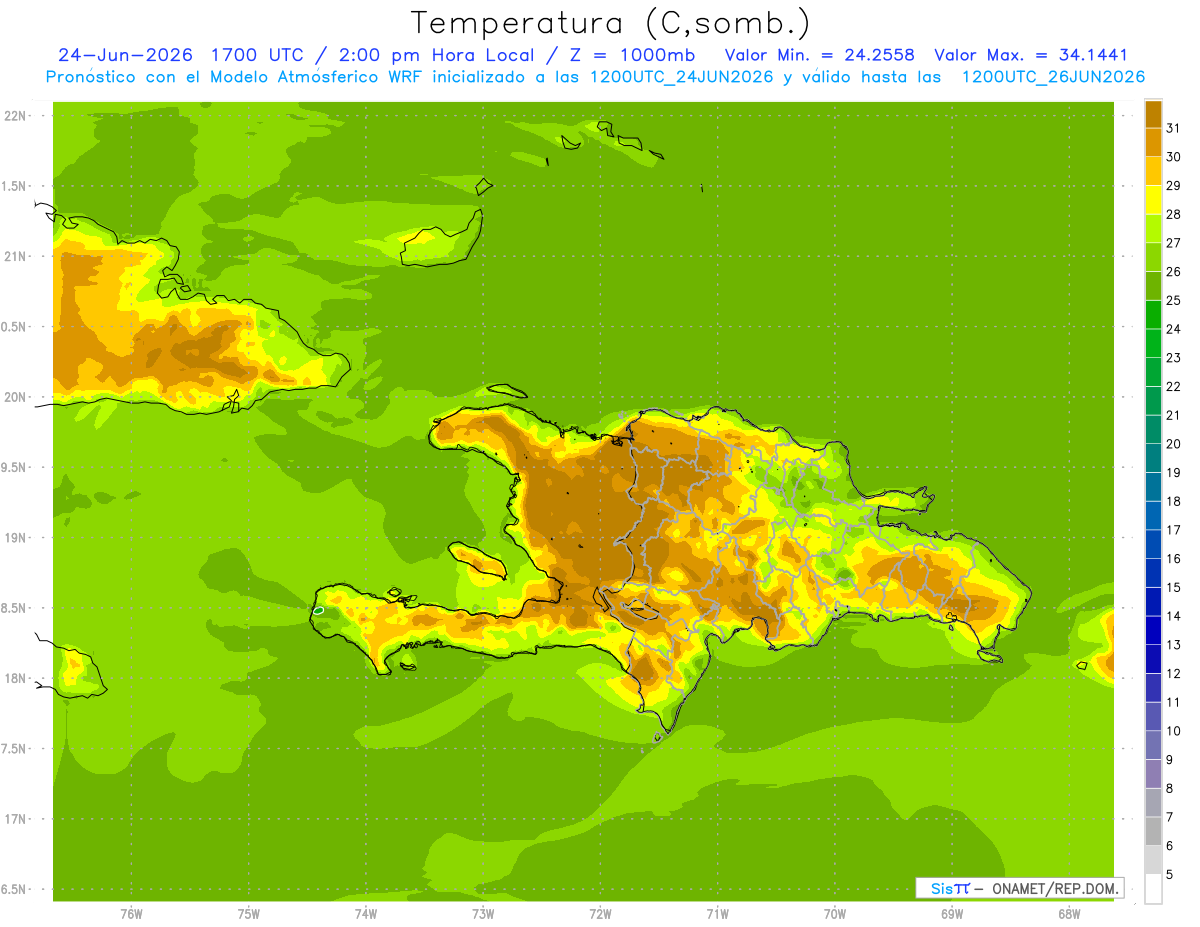1200x927 pixels.
Task: Click the yellow colorbar segment between 28 and 29
Action: tap(1153, 200)
